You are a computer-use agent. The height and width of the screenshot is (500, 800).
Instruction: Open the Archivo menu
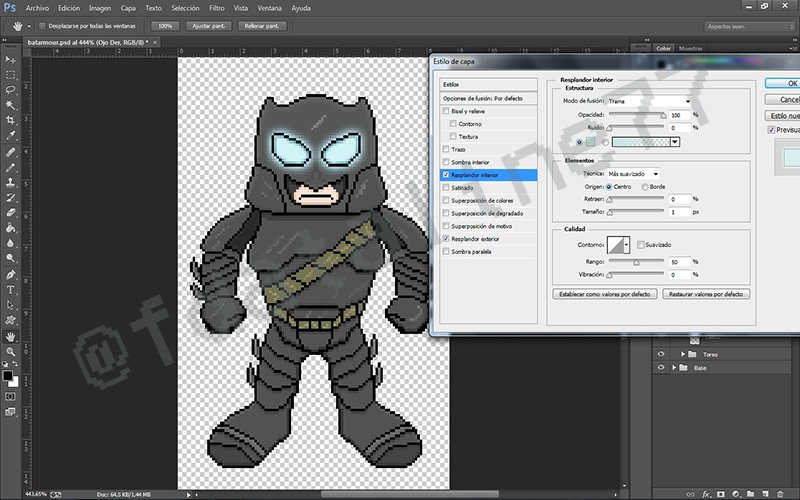coord(37,8)
